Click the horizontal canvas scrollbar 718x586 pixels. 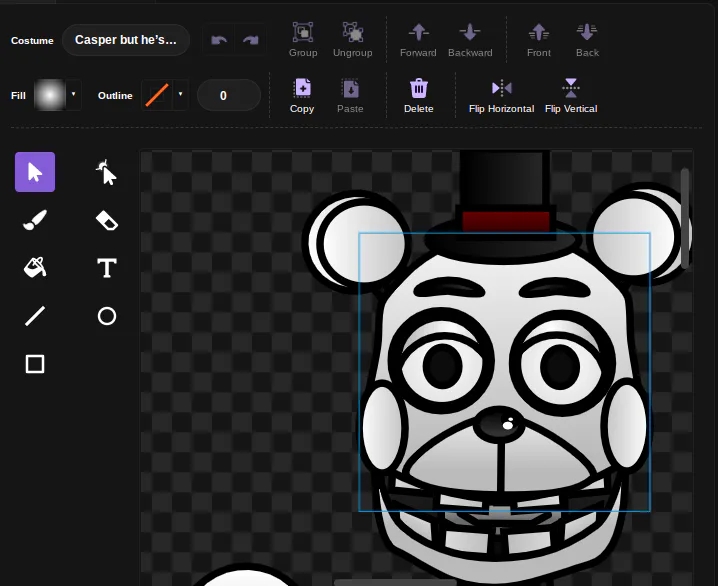[394, 582]
